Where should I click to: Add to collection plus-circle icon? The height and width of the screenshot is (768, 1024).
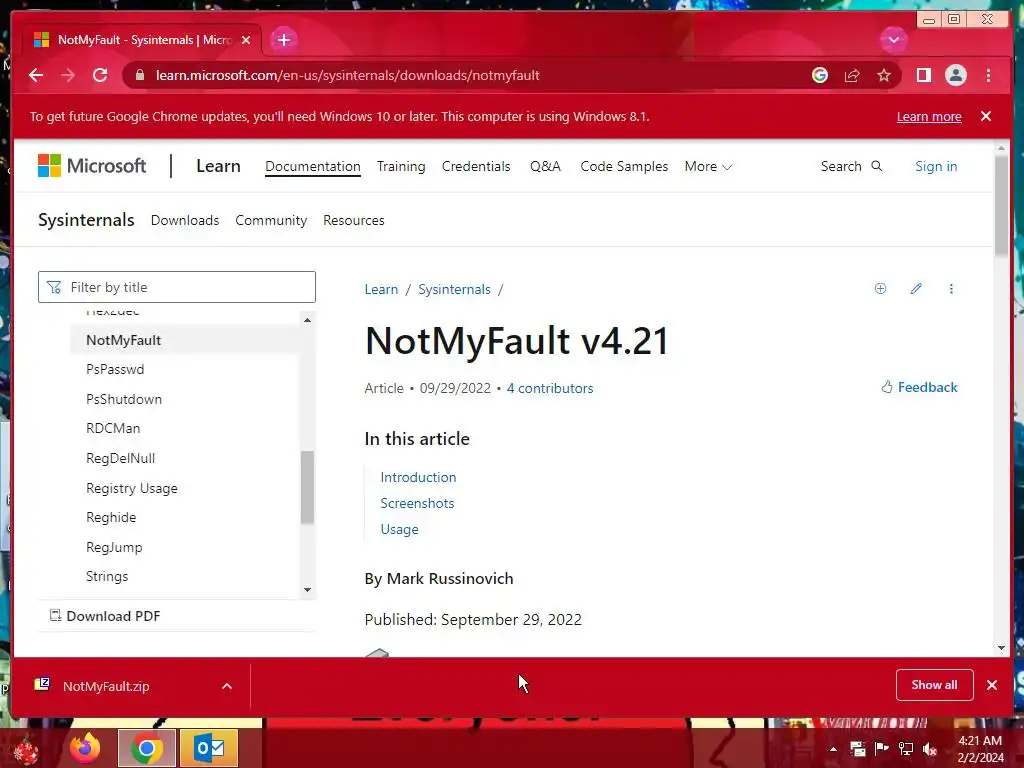[880, 289]
